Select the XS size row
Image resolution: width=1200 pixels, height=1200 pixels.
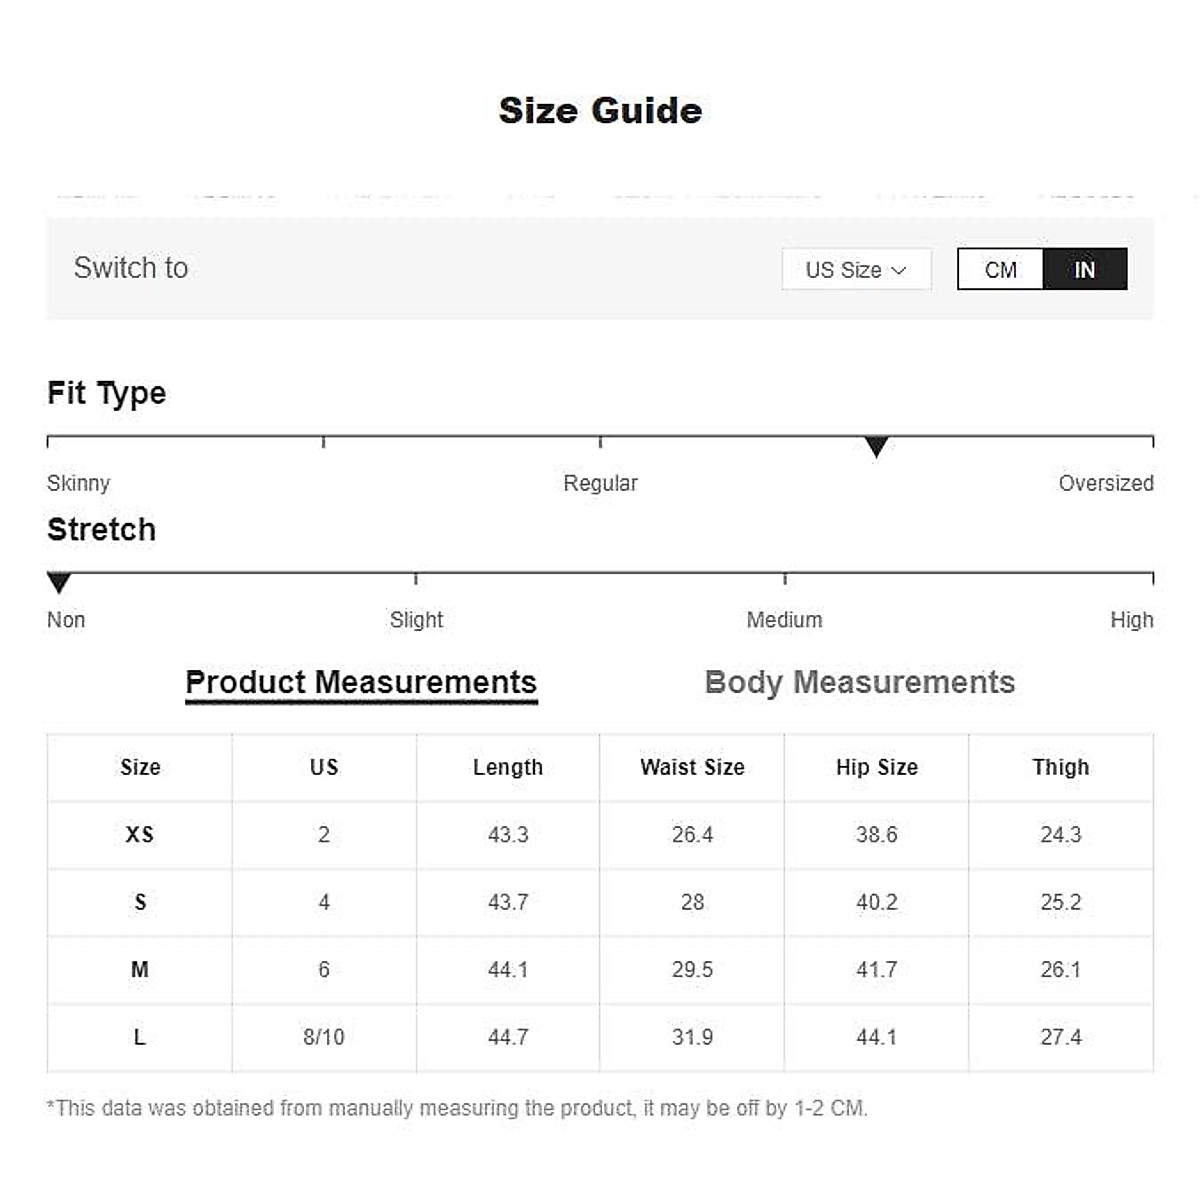(x=140, y=835)
